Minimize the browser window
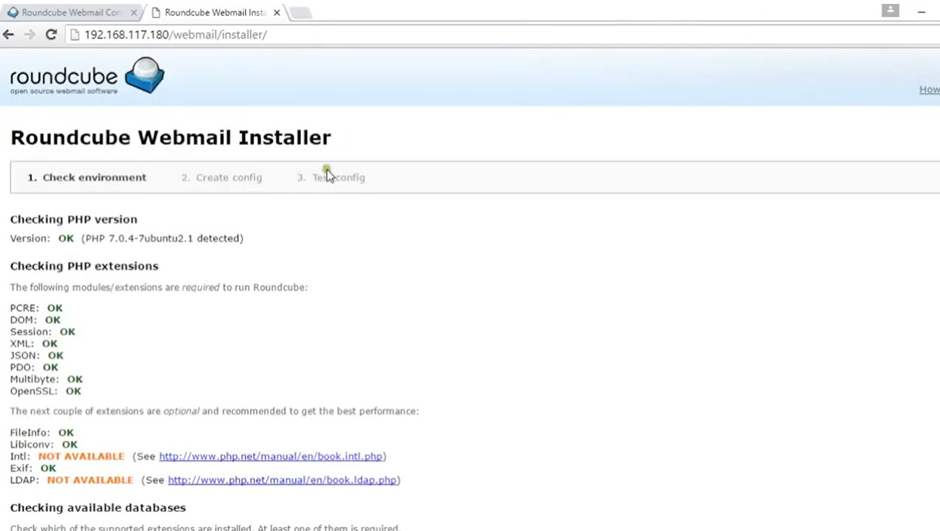 click(921, 11)
